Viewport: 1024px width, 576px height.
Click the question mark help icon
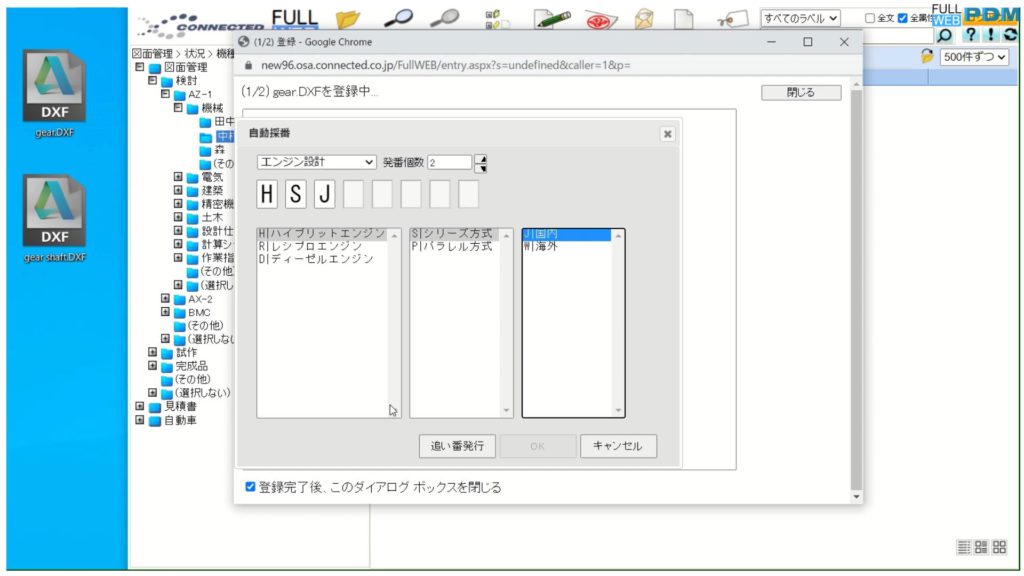point(972,35)
